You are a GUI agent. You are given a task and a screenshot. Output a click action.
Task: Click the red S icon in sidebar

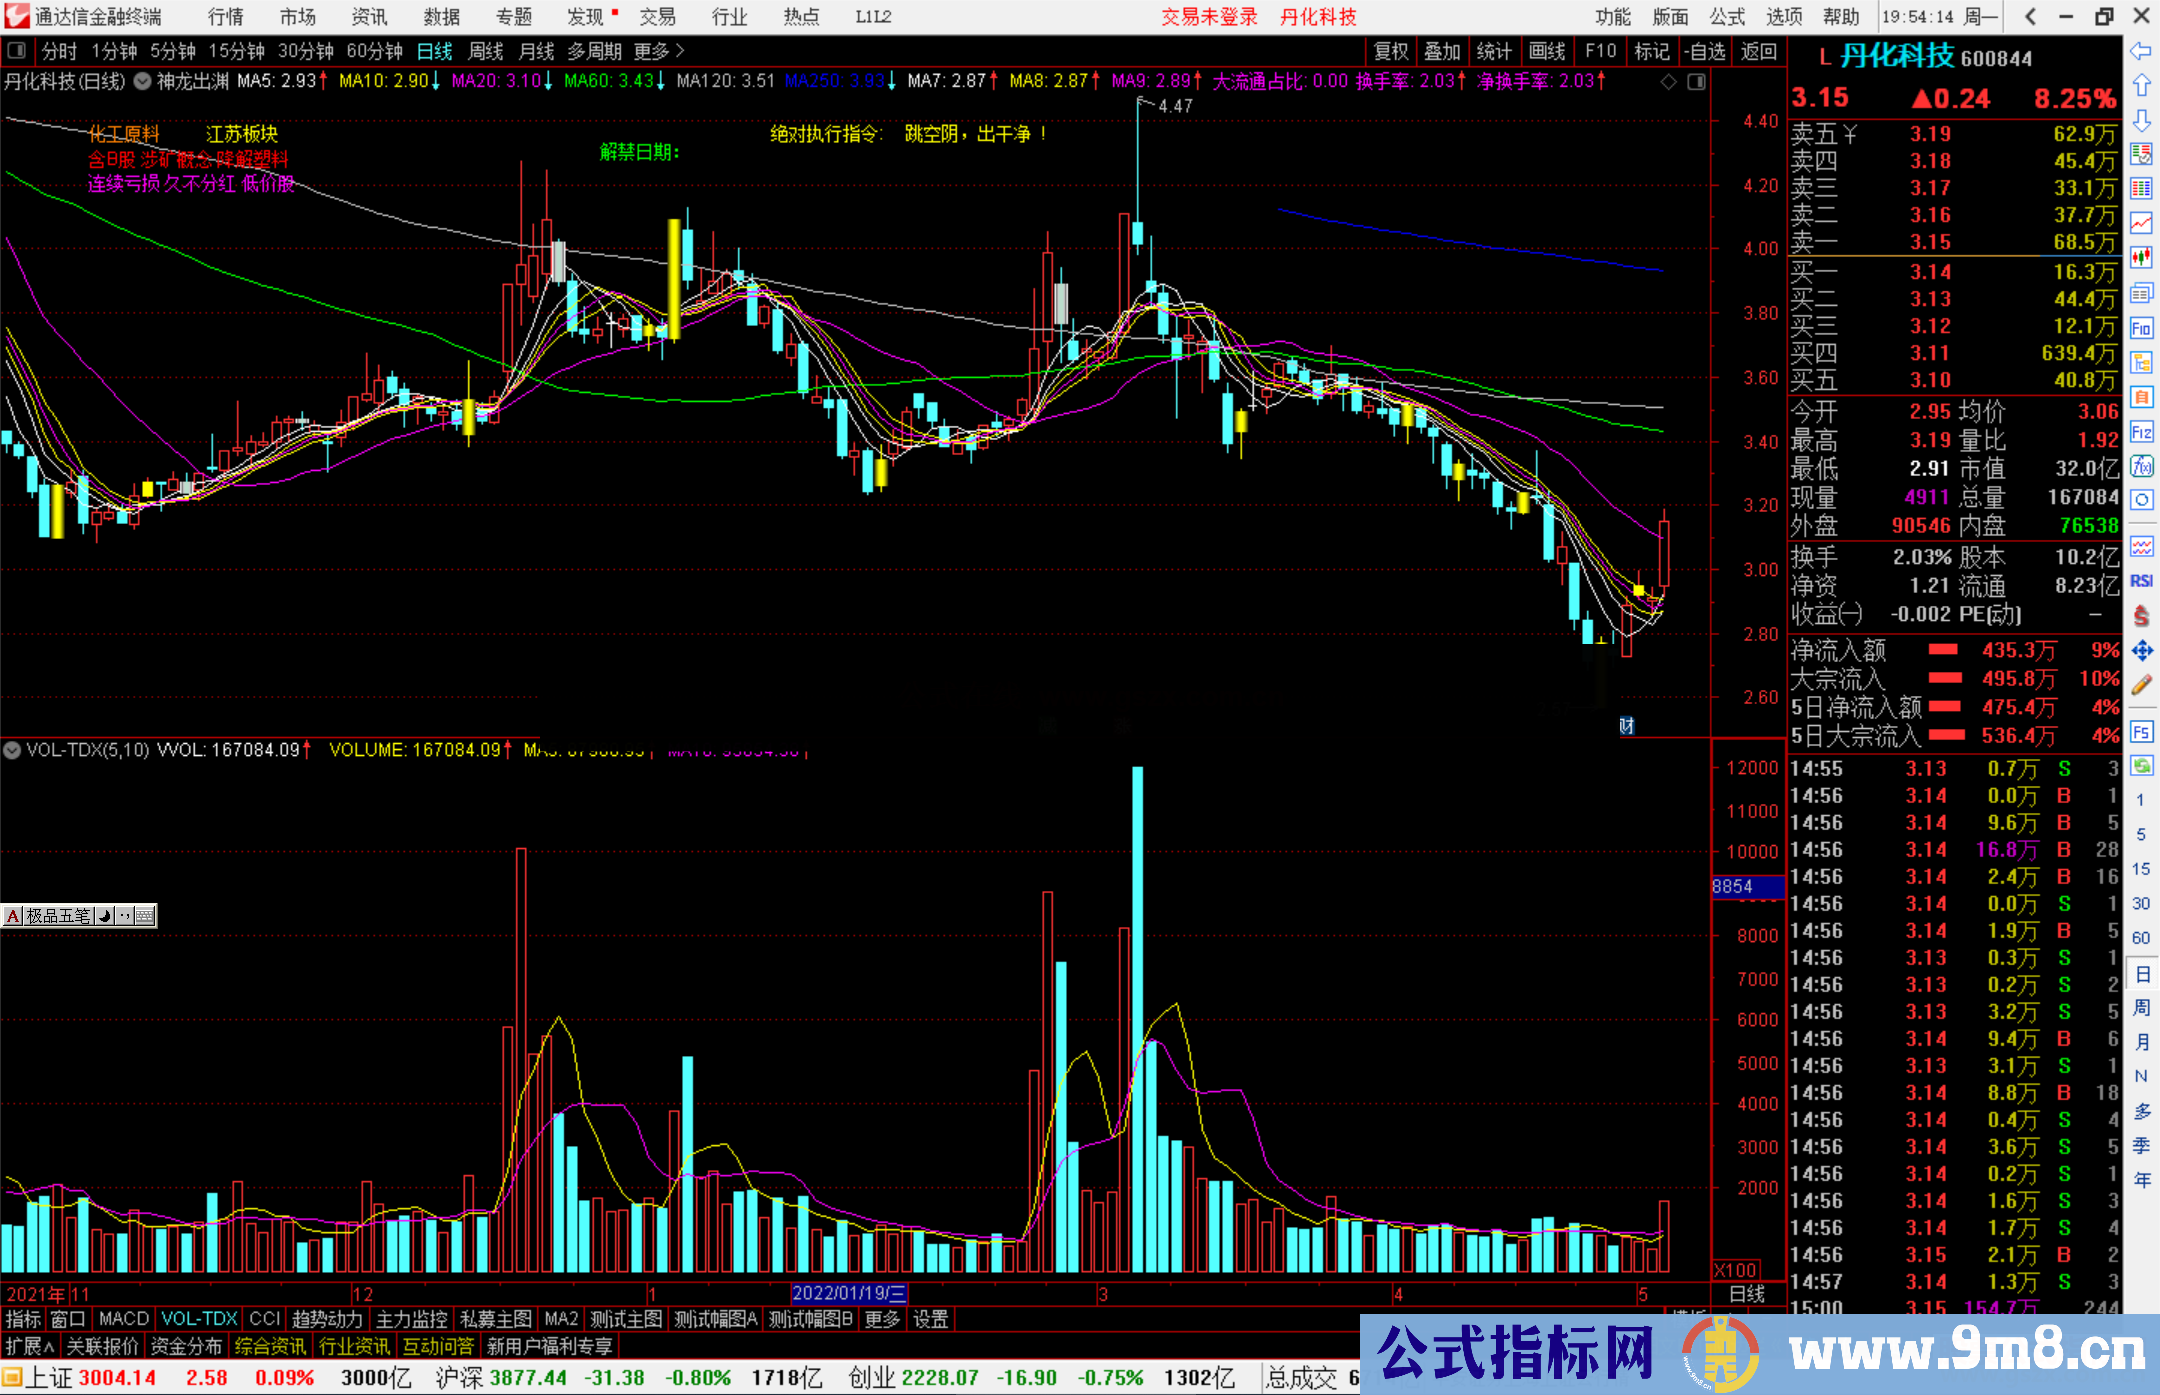(x=2141, y=616)
